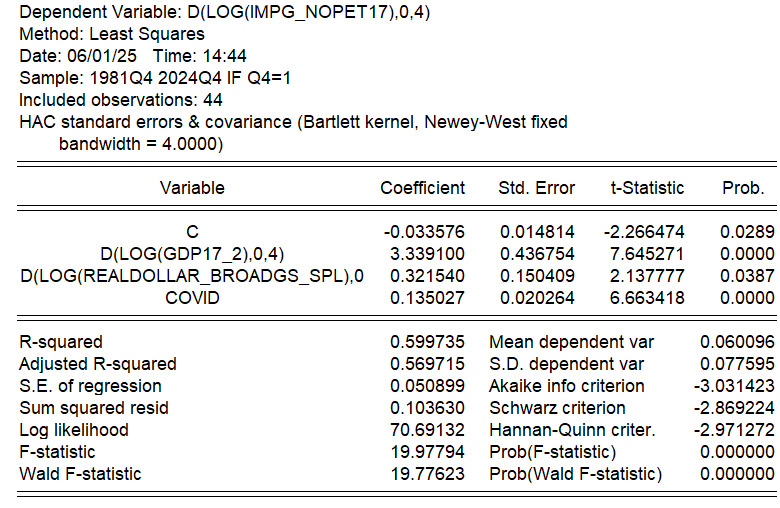780x508 pixels.
Task: Click the D(LOG(GDP17_2),0,4) variable name
Action: [x=192, y=254]
